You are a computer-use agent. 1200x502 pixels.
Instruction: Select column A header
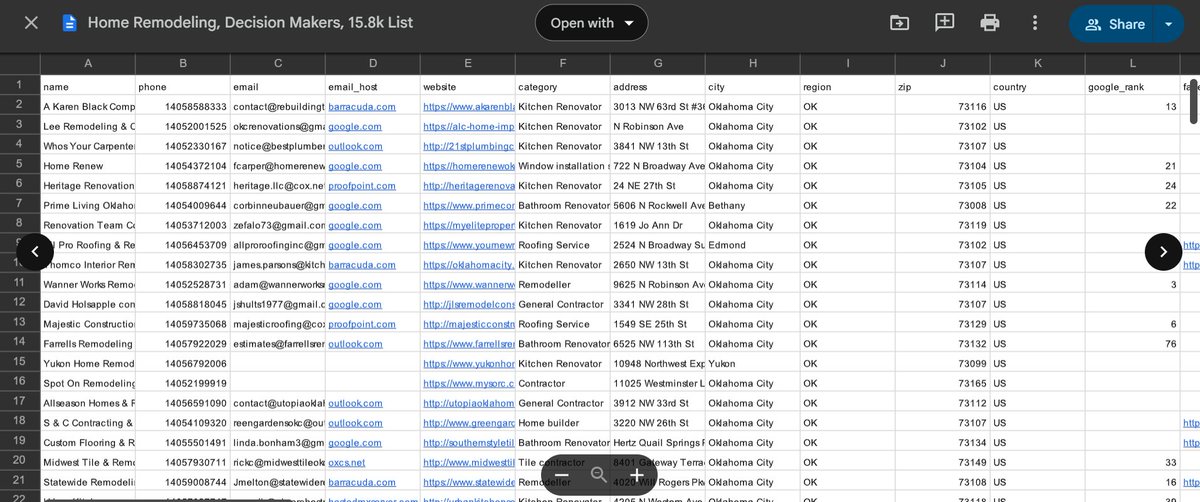coord(88,64)
